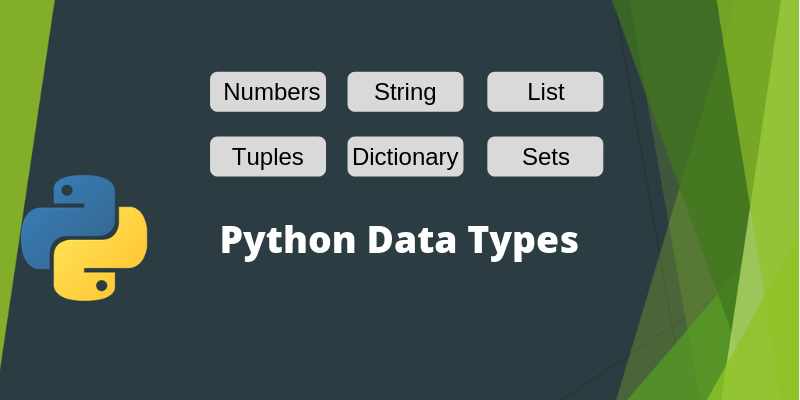Click the blue snake in the Python logo
Screen dimensions: 800x400
(x=58, y=215)
